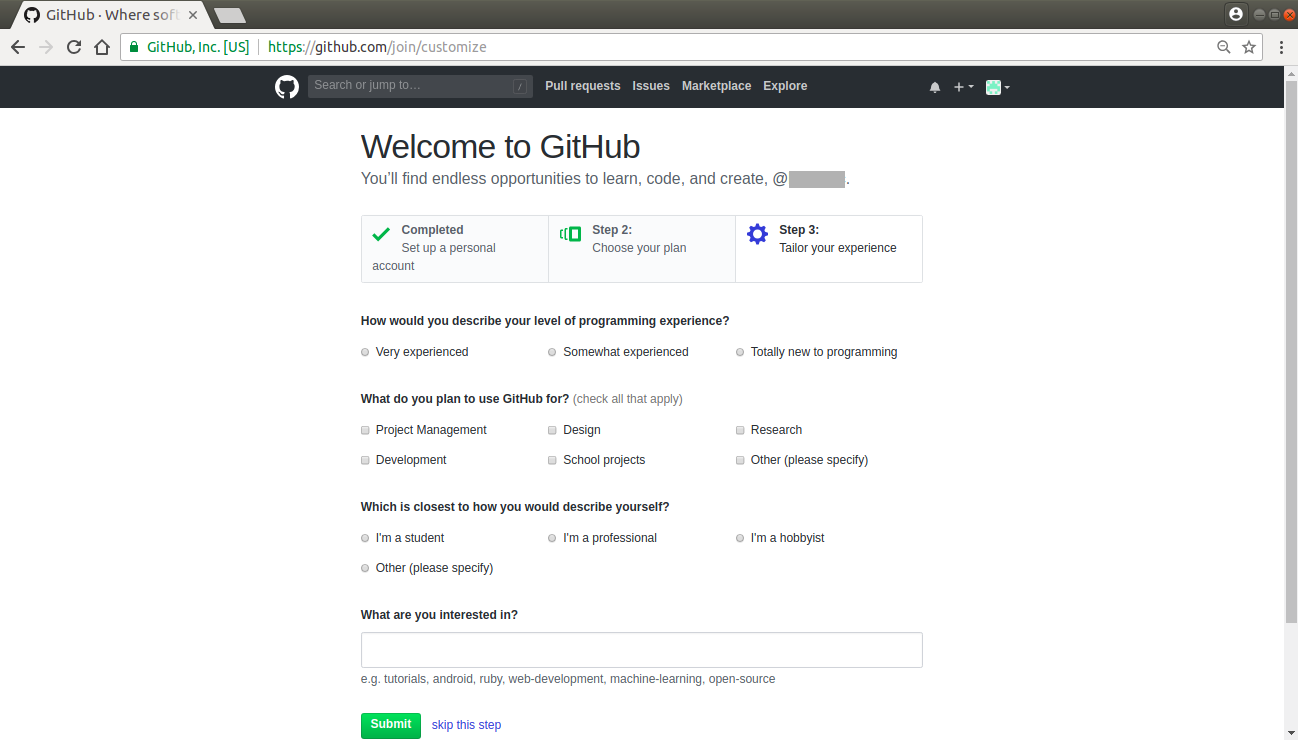
Task: Click Step 2 Choose your plan
Action: [642, 249]
